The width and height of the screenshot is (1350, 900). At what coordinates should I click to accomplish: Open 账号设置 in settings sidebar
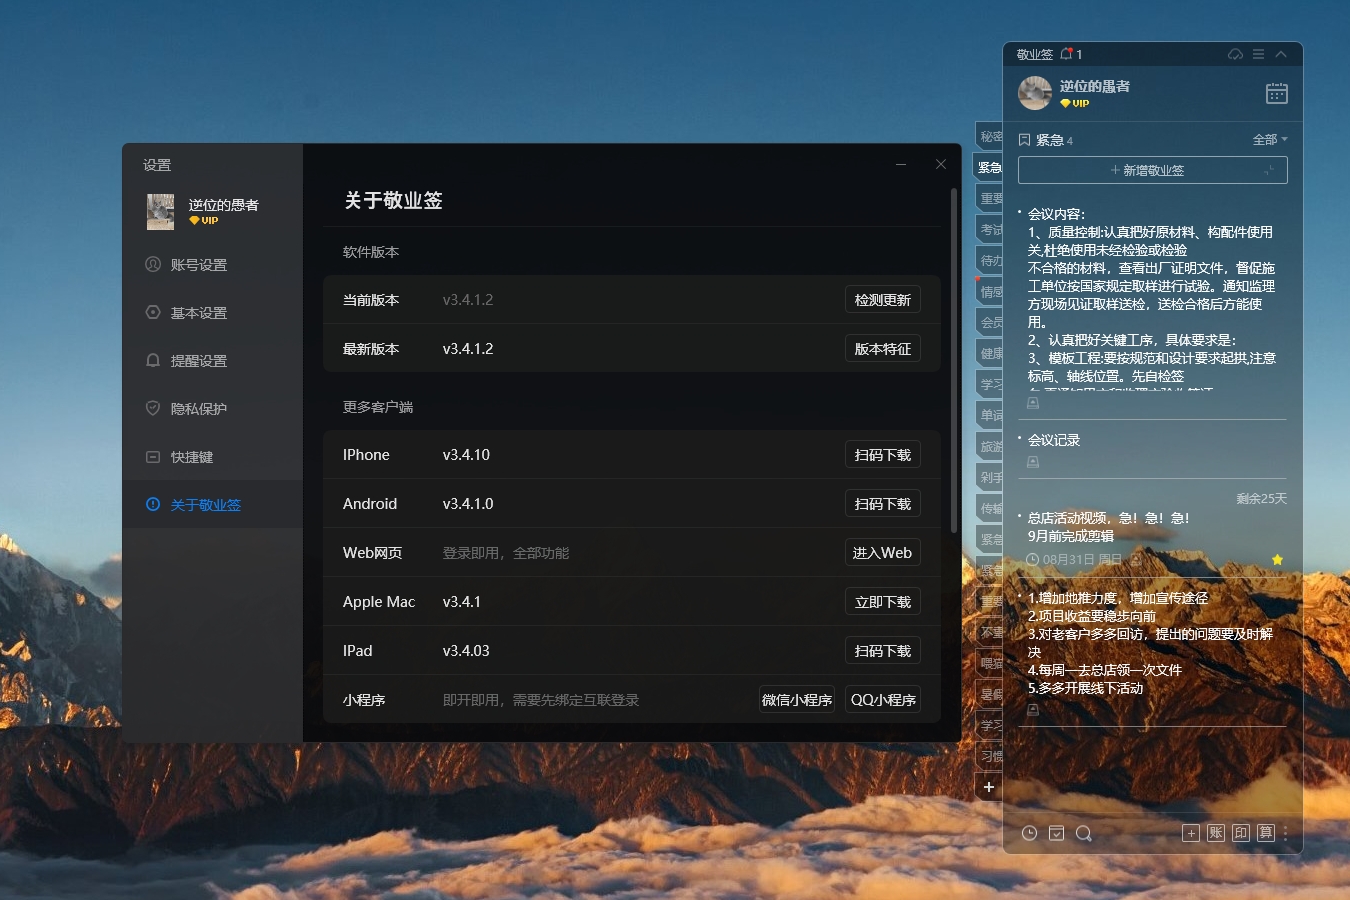click(x=212, y=265)
